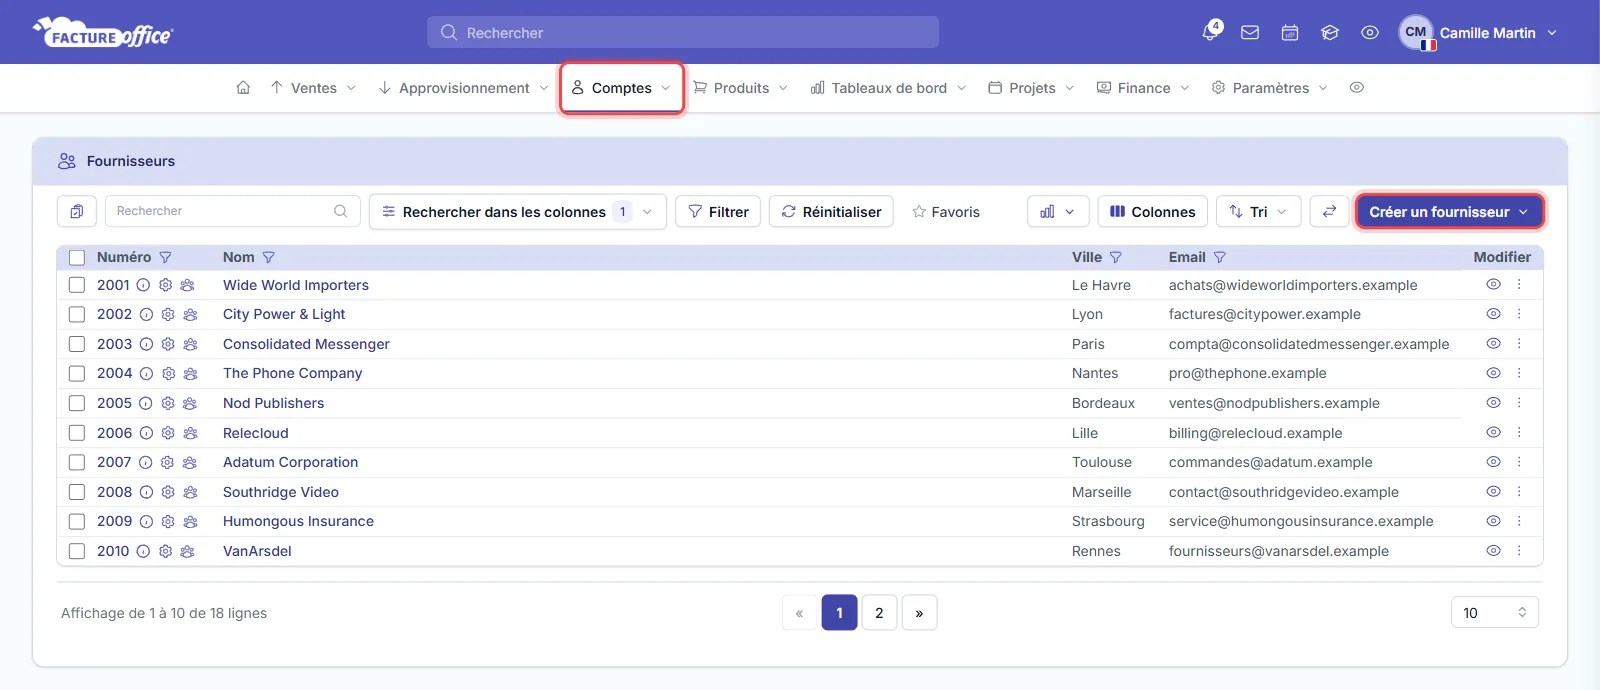Viewport: 1600px width, 690px height.
Task: Open the Produits menu
Action: [x=741, y=88]
